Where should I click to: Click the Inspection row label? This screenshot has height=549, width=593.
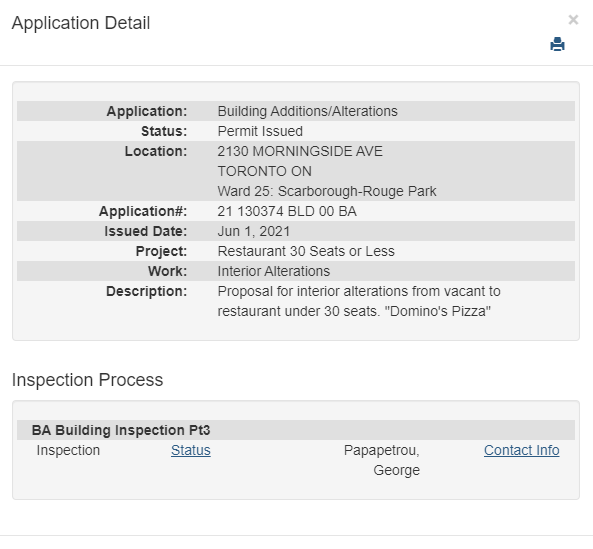[68, 450]
